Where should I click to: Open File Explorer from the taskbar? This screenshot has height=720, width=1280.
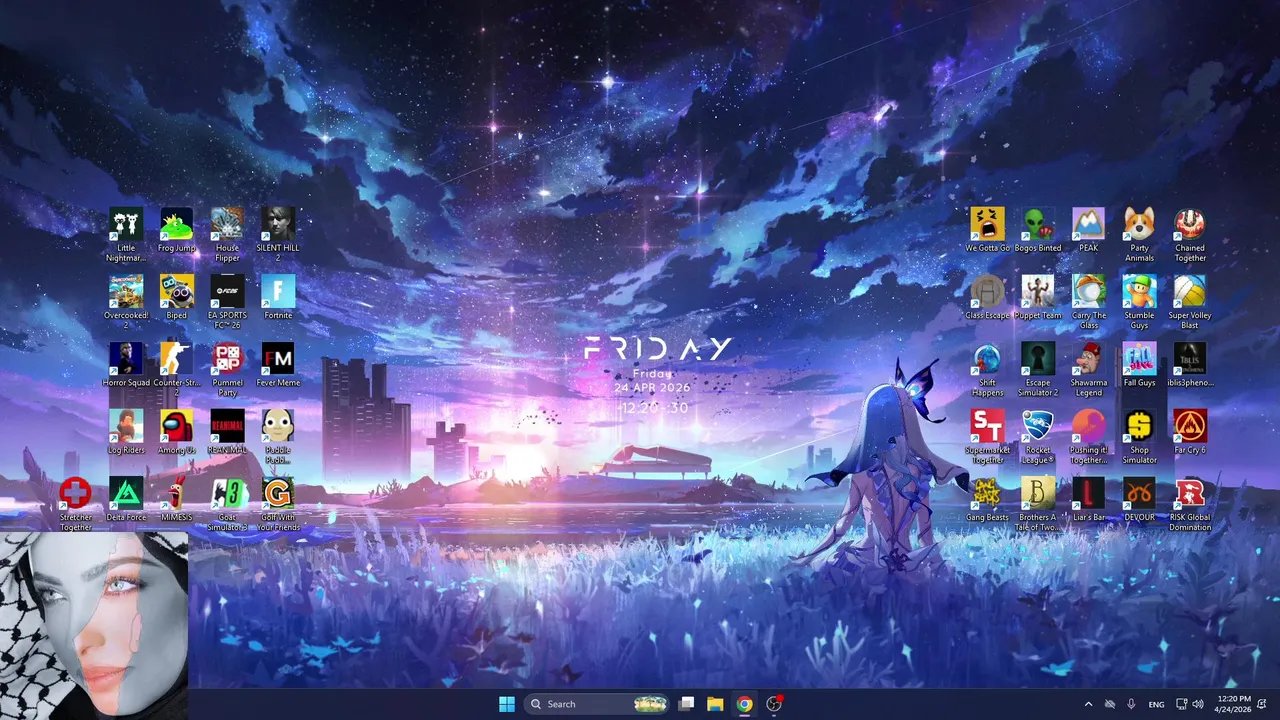(715, 704)
